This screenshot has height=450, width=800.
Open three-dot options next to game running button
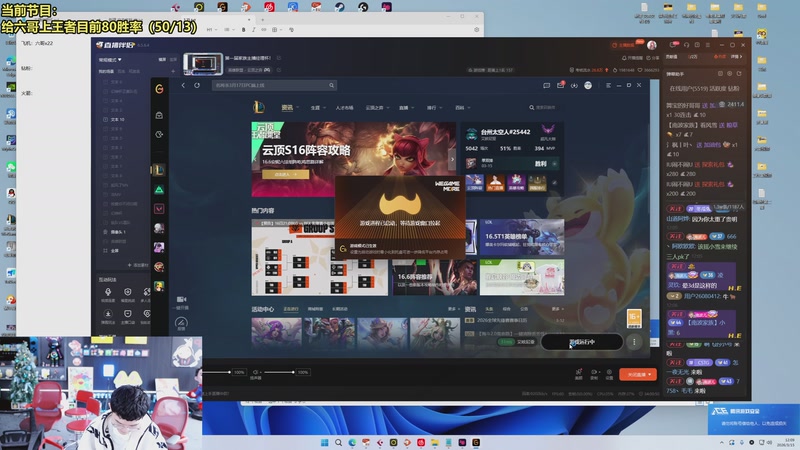[634, 342]
